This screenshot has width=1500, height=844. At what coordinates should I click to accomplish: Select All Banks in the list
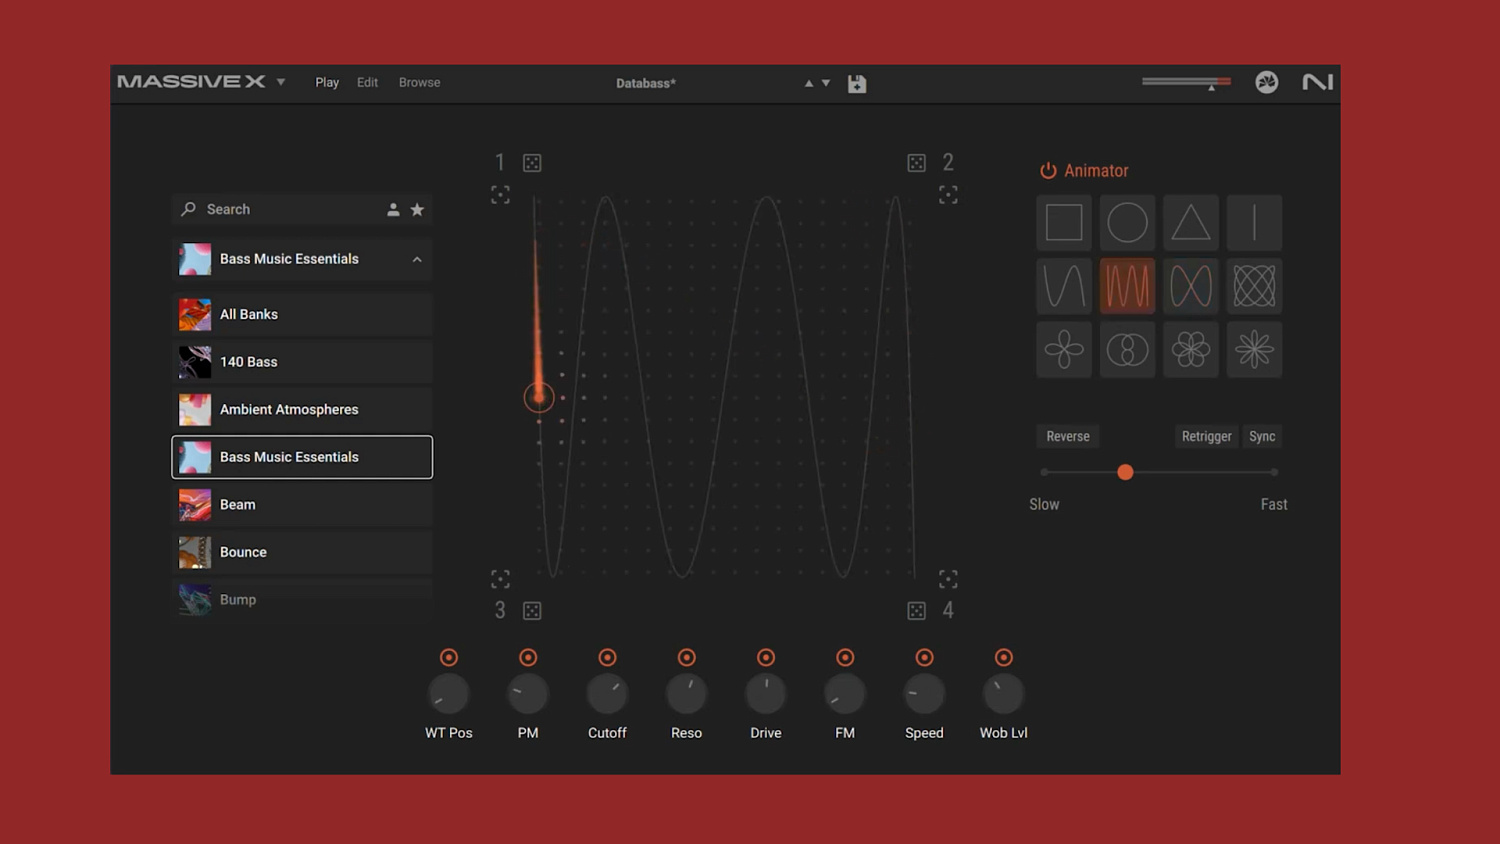(302, 315)
